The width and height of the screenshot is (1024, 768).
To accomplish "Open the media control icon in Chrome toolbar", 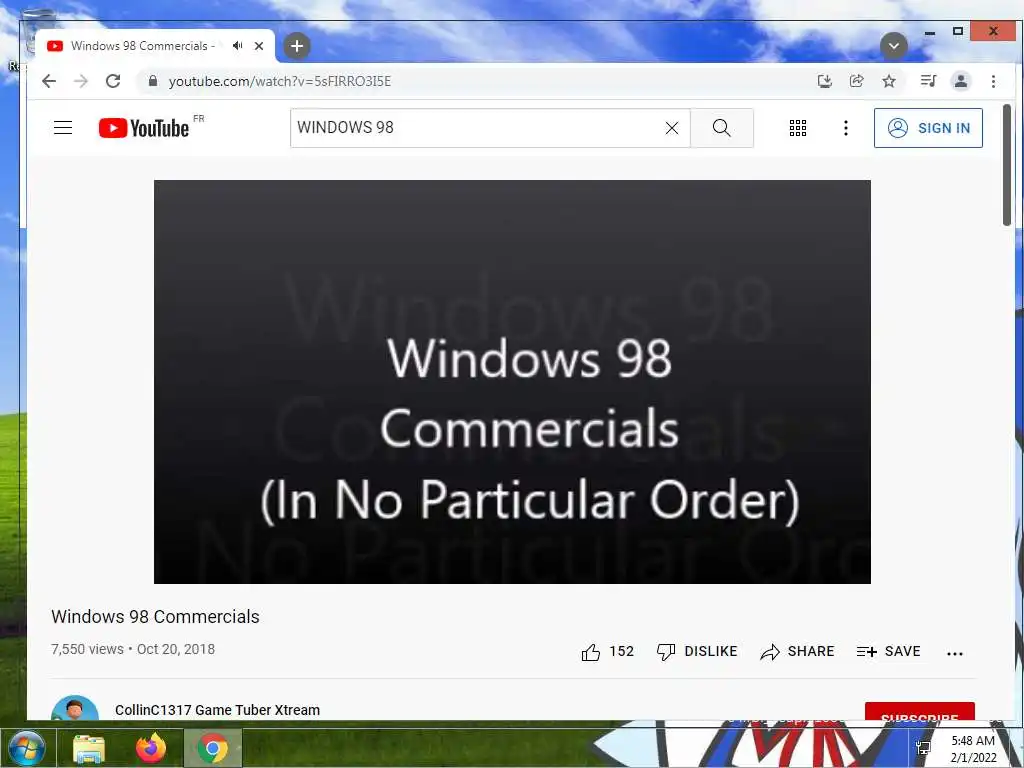I will (929, 81).
